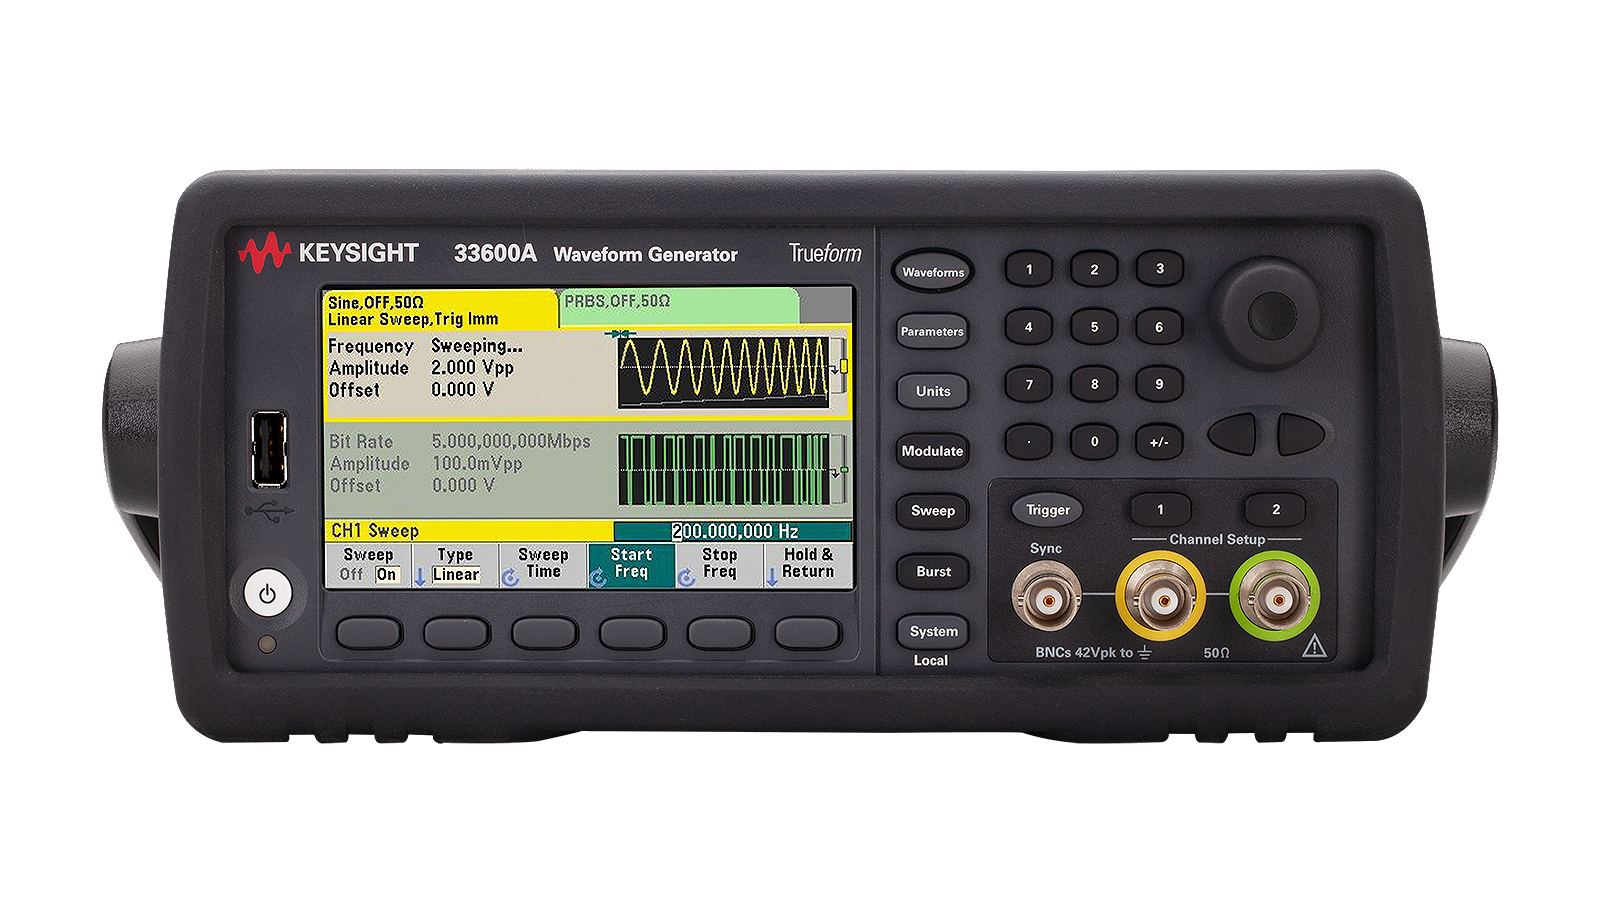Click the yellow sine sweep waveform preview
Viewport: 1600px width, 900px height.
tap(723, 372)
